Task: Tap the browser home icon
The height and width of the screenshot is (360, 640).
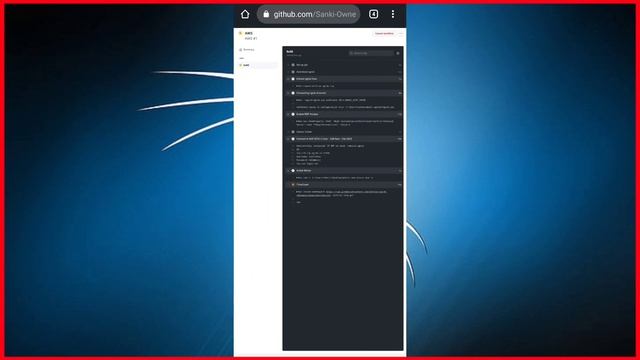Action: pyautogui.click(x=245, y=14)
